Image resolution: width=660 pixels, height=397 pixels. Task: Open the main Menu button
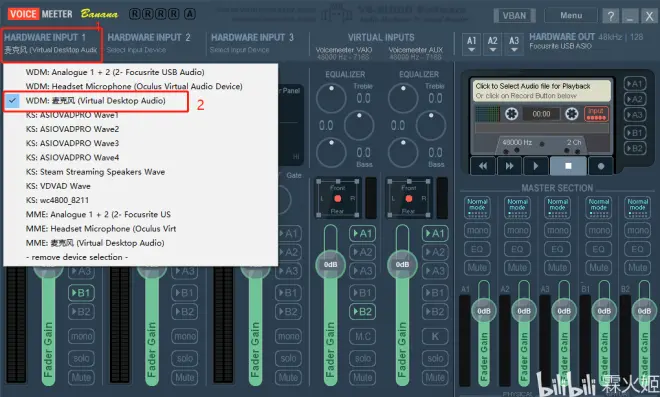[571, 16]
